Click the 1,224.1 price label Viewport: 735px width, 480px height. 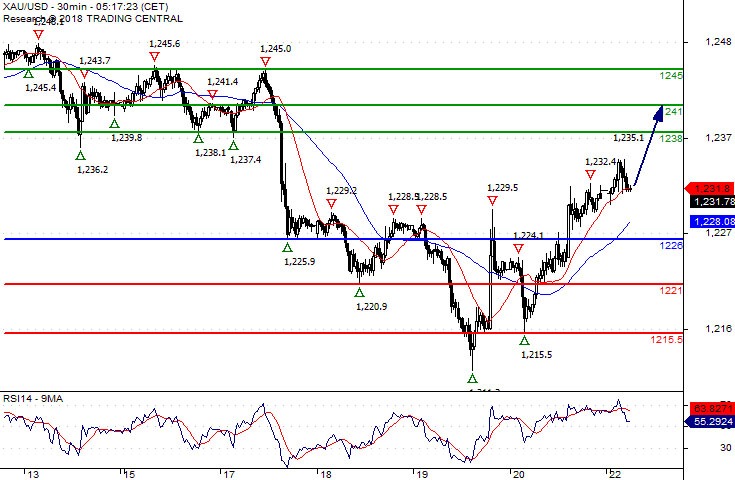(528, 235)
